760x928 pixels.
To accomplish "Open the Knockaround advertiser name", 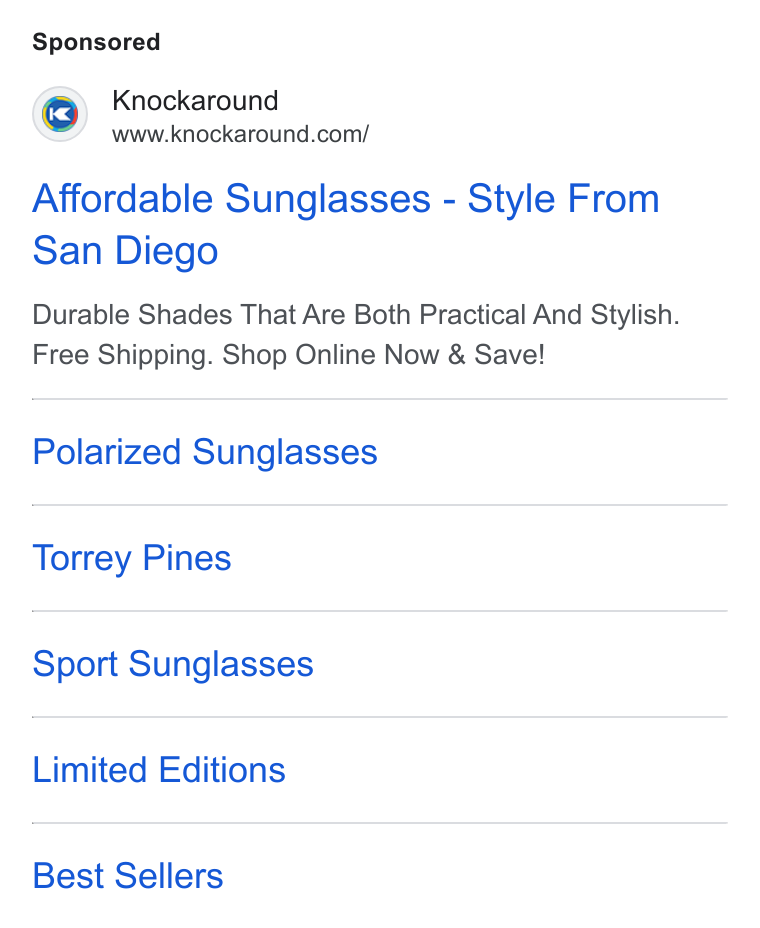I will 195,100.
